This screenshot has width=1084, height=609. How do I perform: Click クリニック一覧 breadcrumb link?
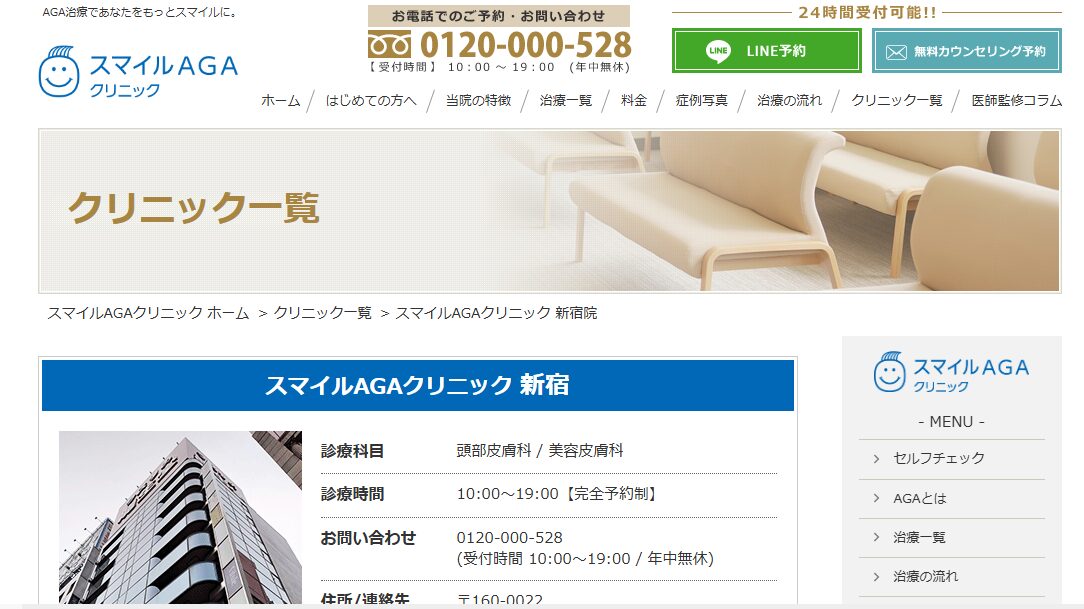323,313
